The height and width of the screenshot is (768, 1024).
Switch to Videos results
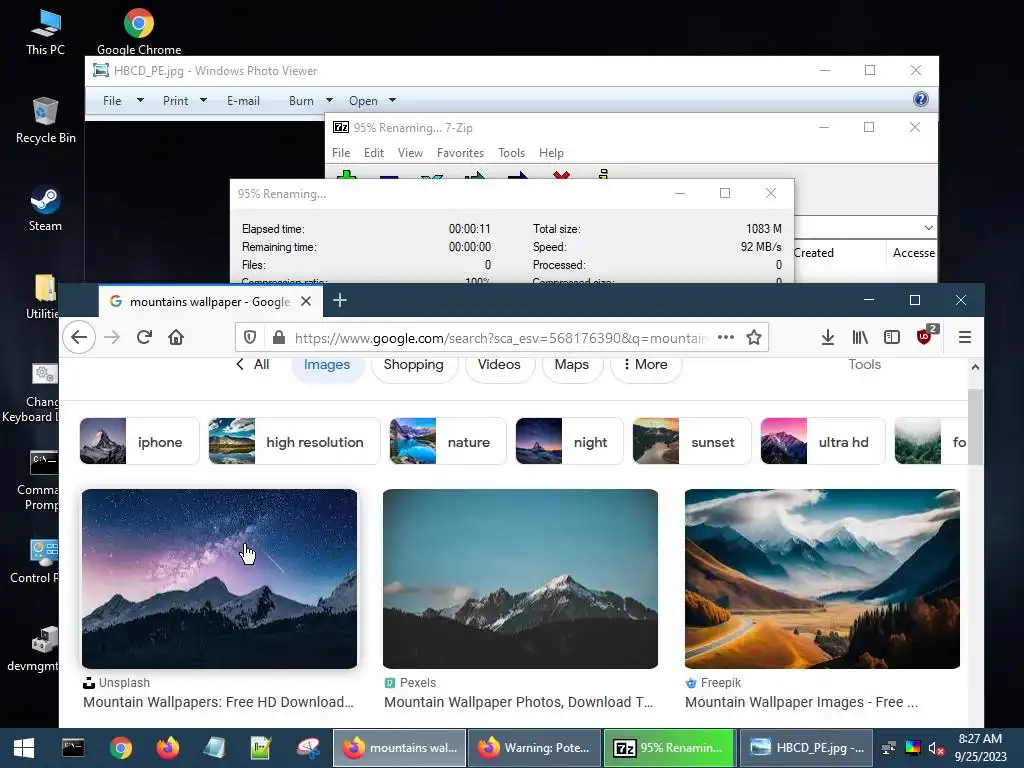pyautogui.click(x=499, y=364)
